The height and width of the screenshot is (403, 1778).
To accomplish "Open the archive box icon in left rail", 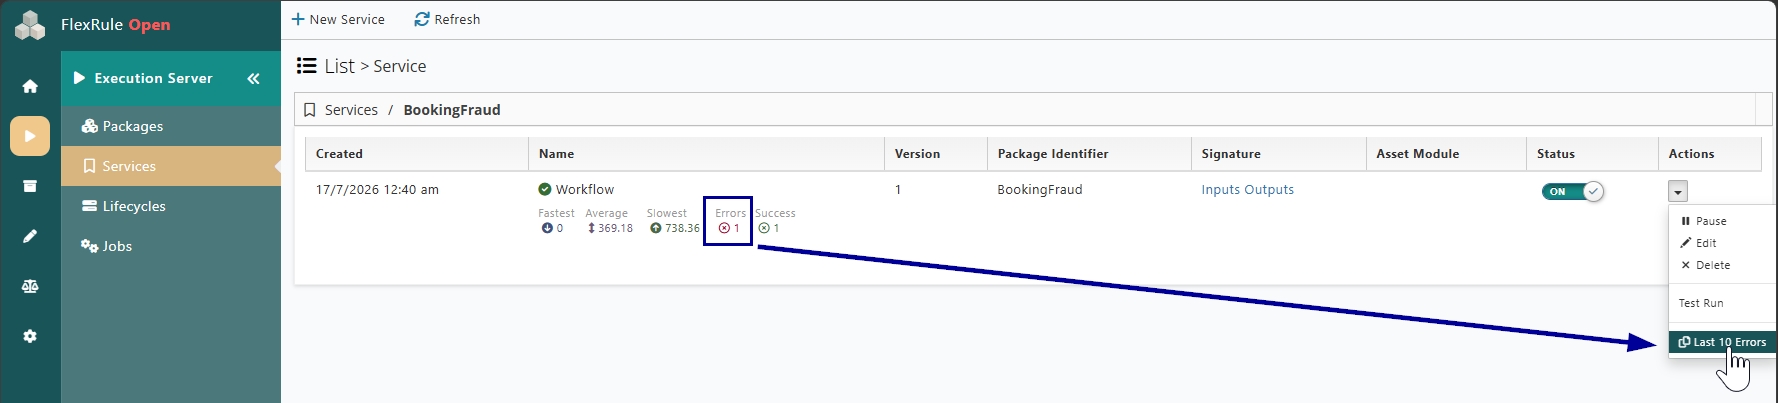I will click(30, 186).
